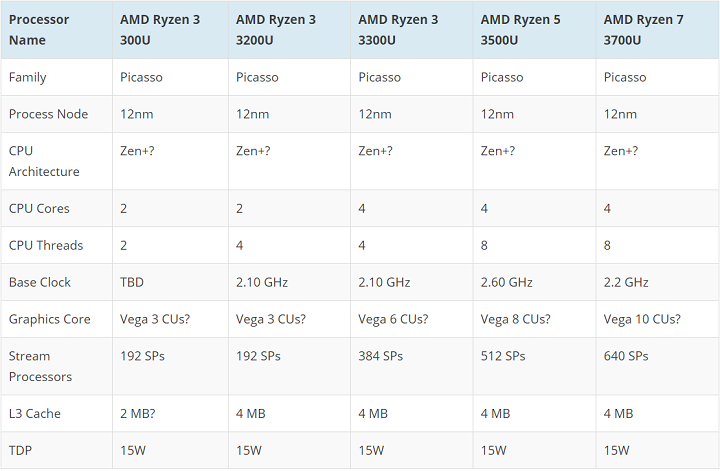Click the AMD Ryzen 3 3200U header
The height and width of the screenshot is (471, 720).
coord(276,30)
